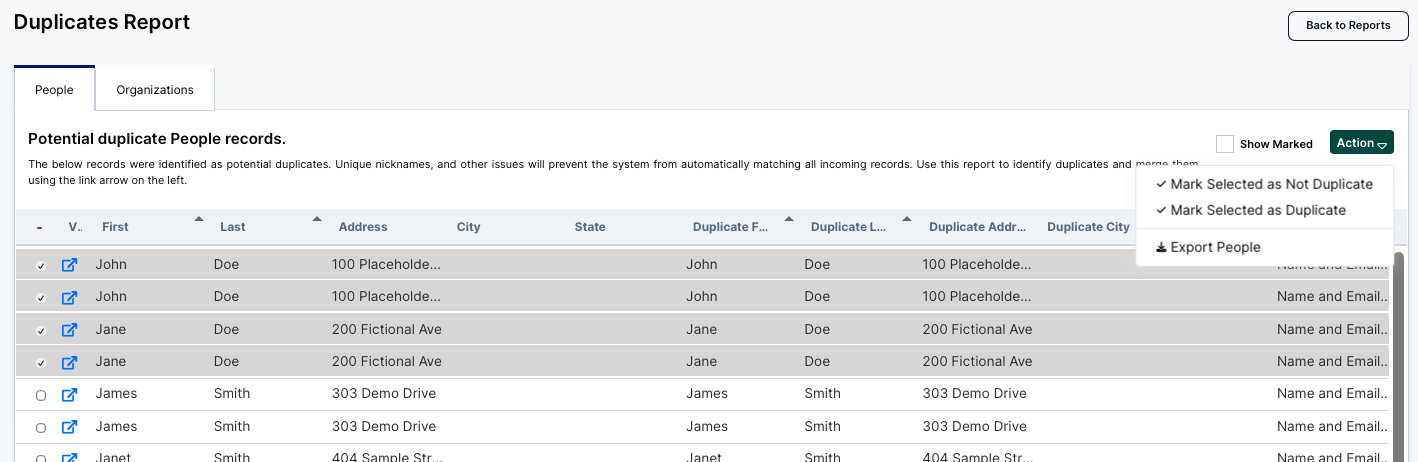Switch to the Organizations tab

(155, 90)
